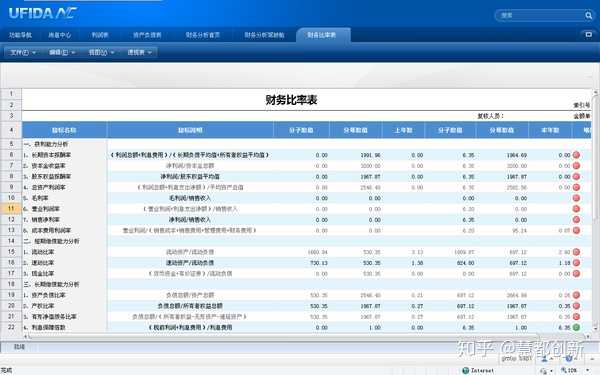Click the 负债总额/所有者权益总额 formula cell

point(190,306)
